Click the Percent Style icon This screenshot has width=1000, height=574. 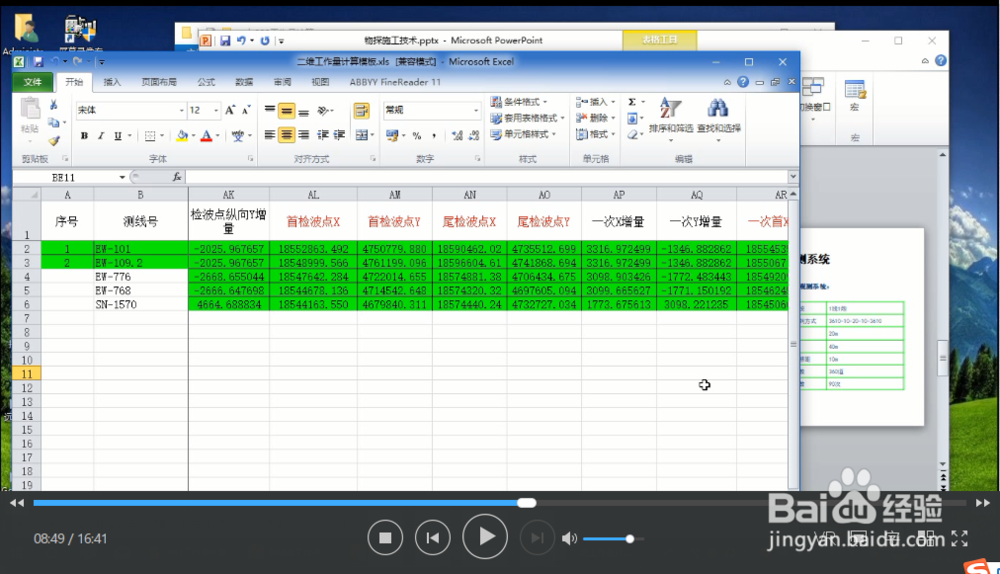point(417,136)
